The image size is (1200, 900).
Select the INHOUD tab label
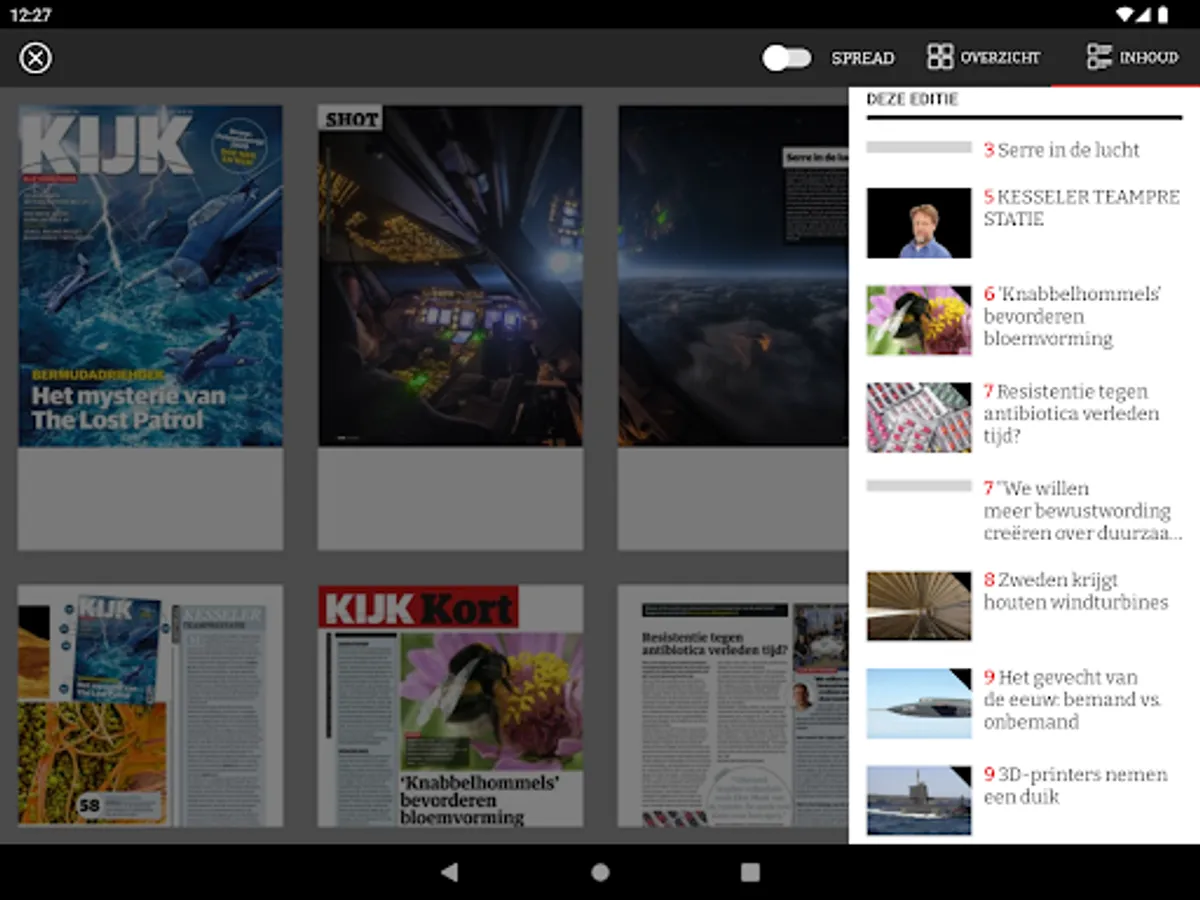pos(1148,58)
